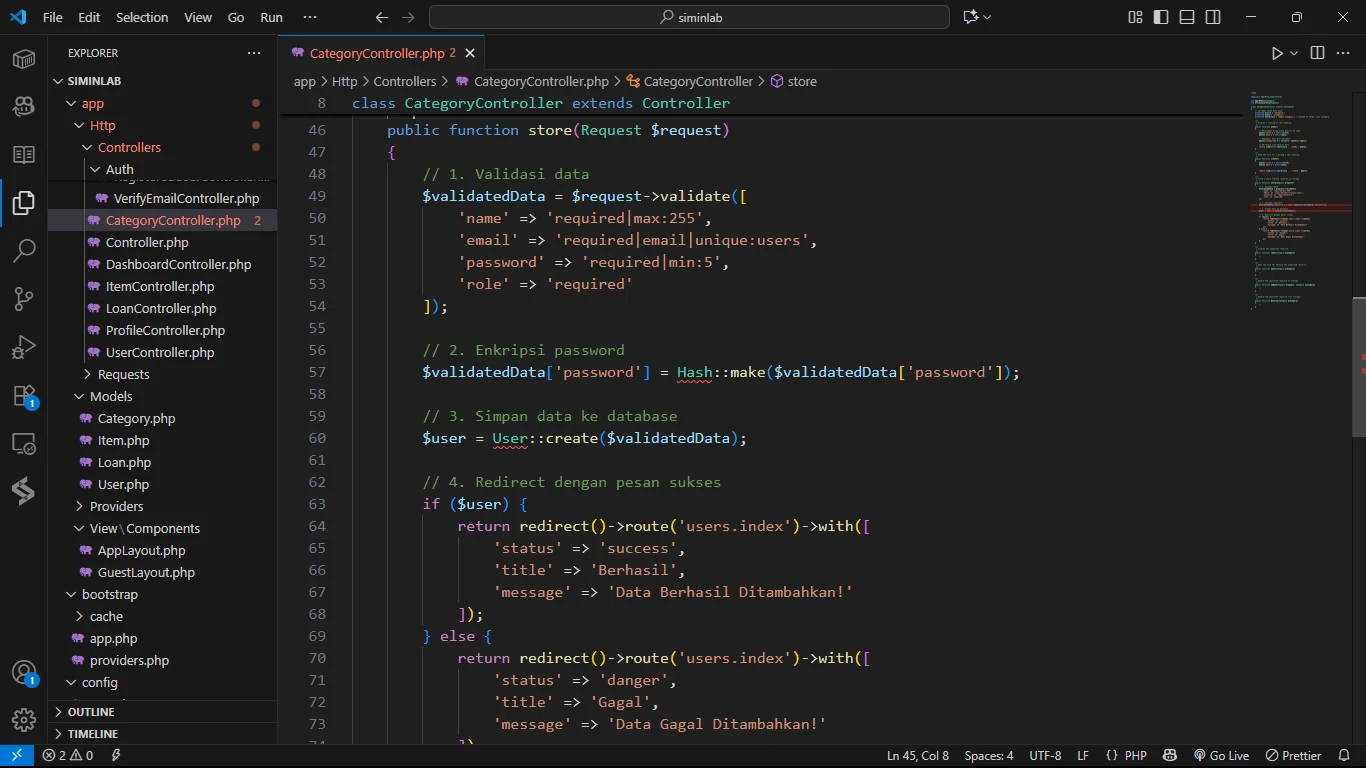Viewport: 1366px width, 768px height.
Task: Click the editor vertical scrollbar thumb
Action: pos(1359,367)
